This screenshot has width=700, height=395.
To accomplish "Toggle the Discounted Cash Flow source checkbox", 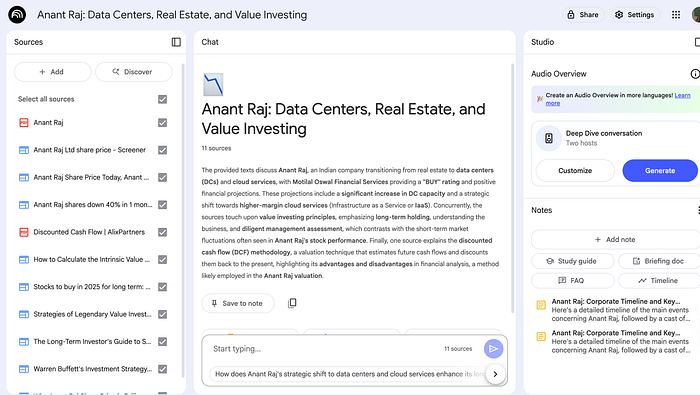I will pyautogui.click(x=162, y=232).
